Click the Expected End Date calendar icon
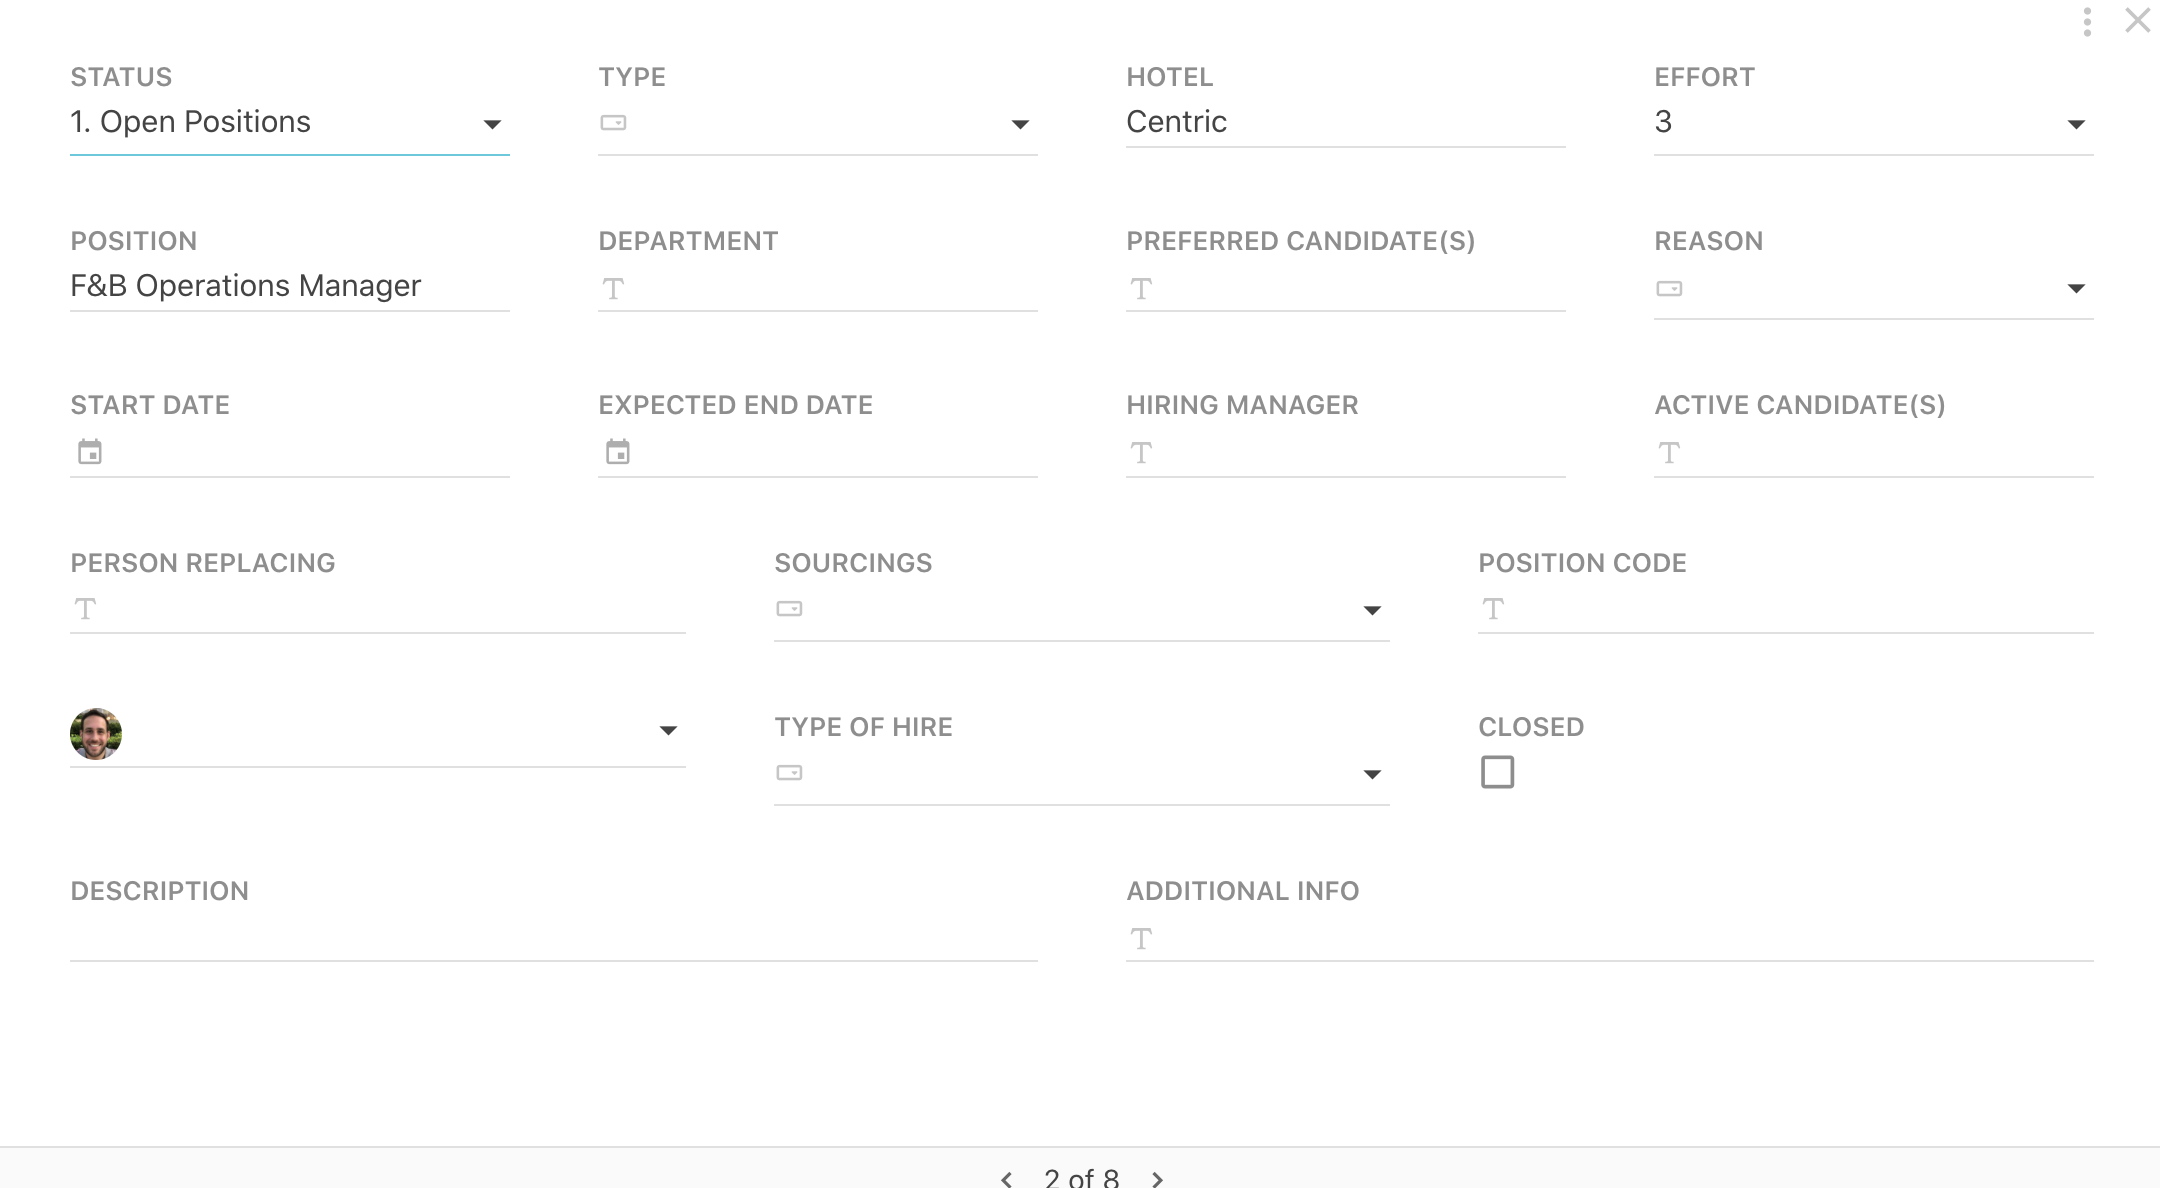 [x=618, y=452]
